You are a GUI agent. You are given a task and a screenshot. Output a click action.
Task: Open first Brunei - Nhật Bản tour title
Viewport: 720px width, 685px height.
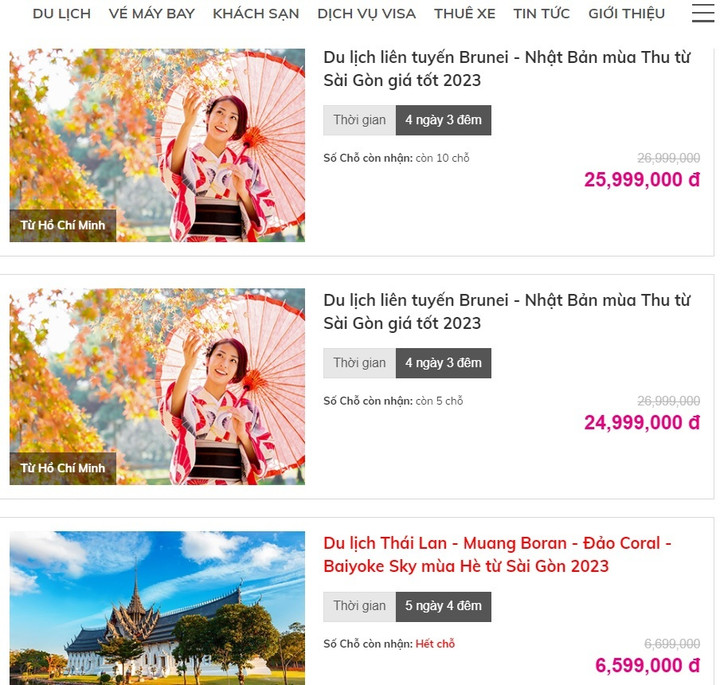coord(506,69)
